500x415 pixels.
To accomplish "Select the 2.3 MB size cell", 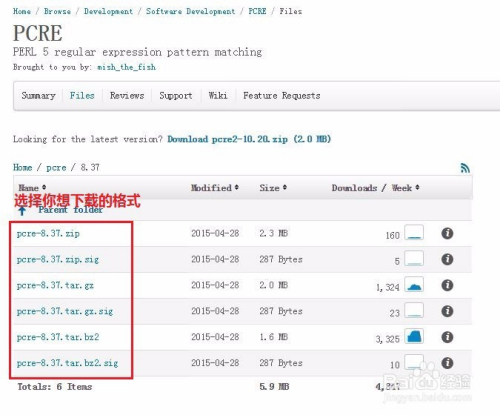I will [x=273, y=233].
